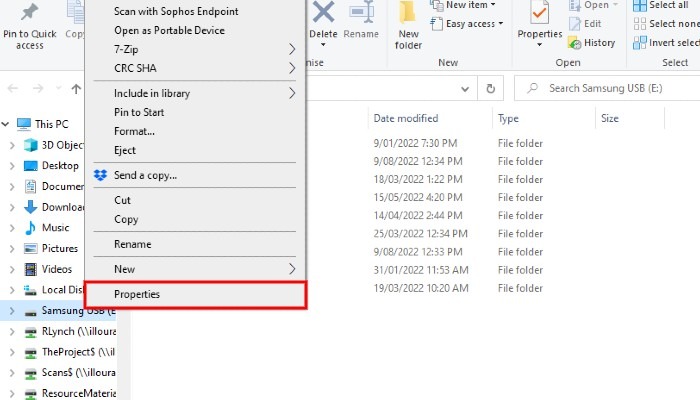Screen dimensions: 700x400
Task: Click the Open ribbon icon
Action: pos(575,5)
